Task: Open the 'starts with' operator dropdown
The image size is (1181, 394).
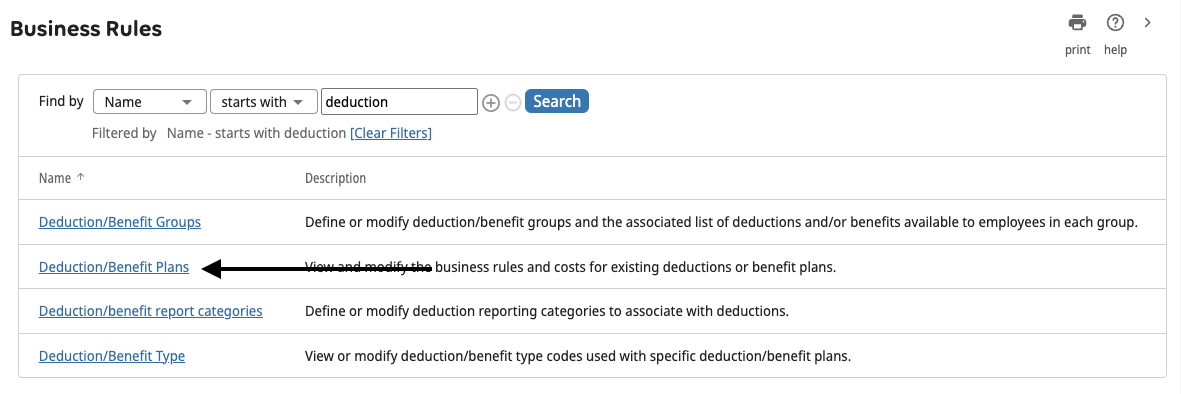Action: point(264,102)
